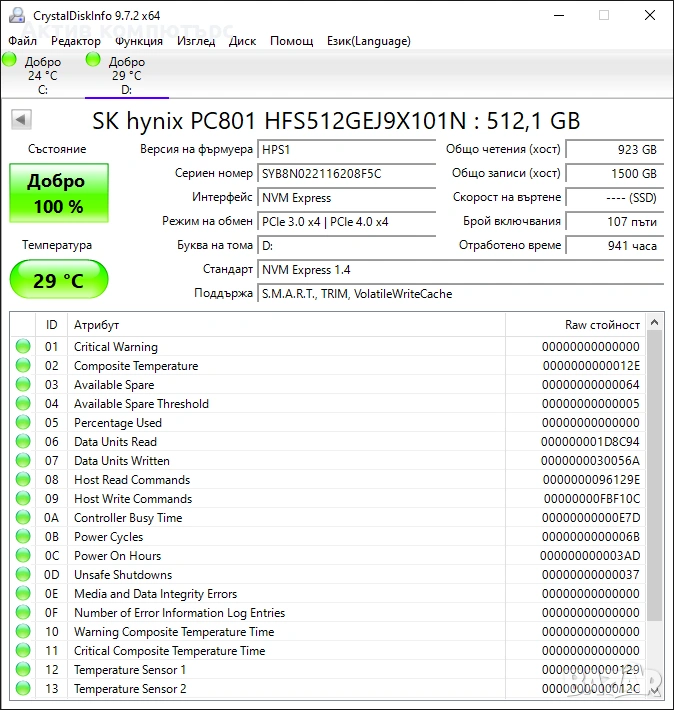Screen dimensions: 674x710
Task: Open the Помощ menu
Action: (x=291, y=41)
